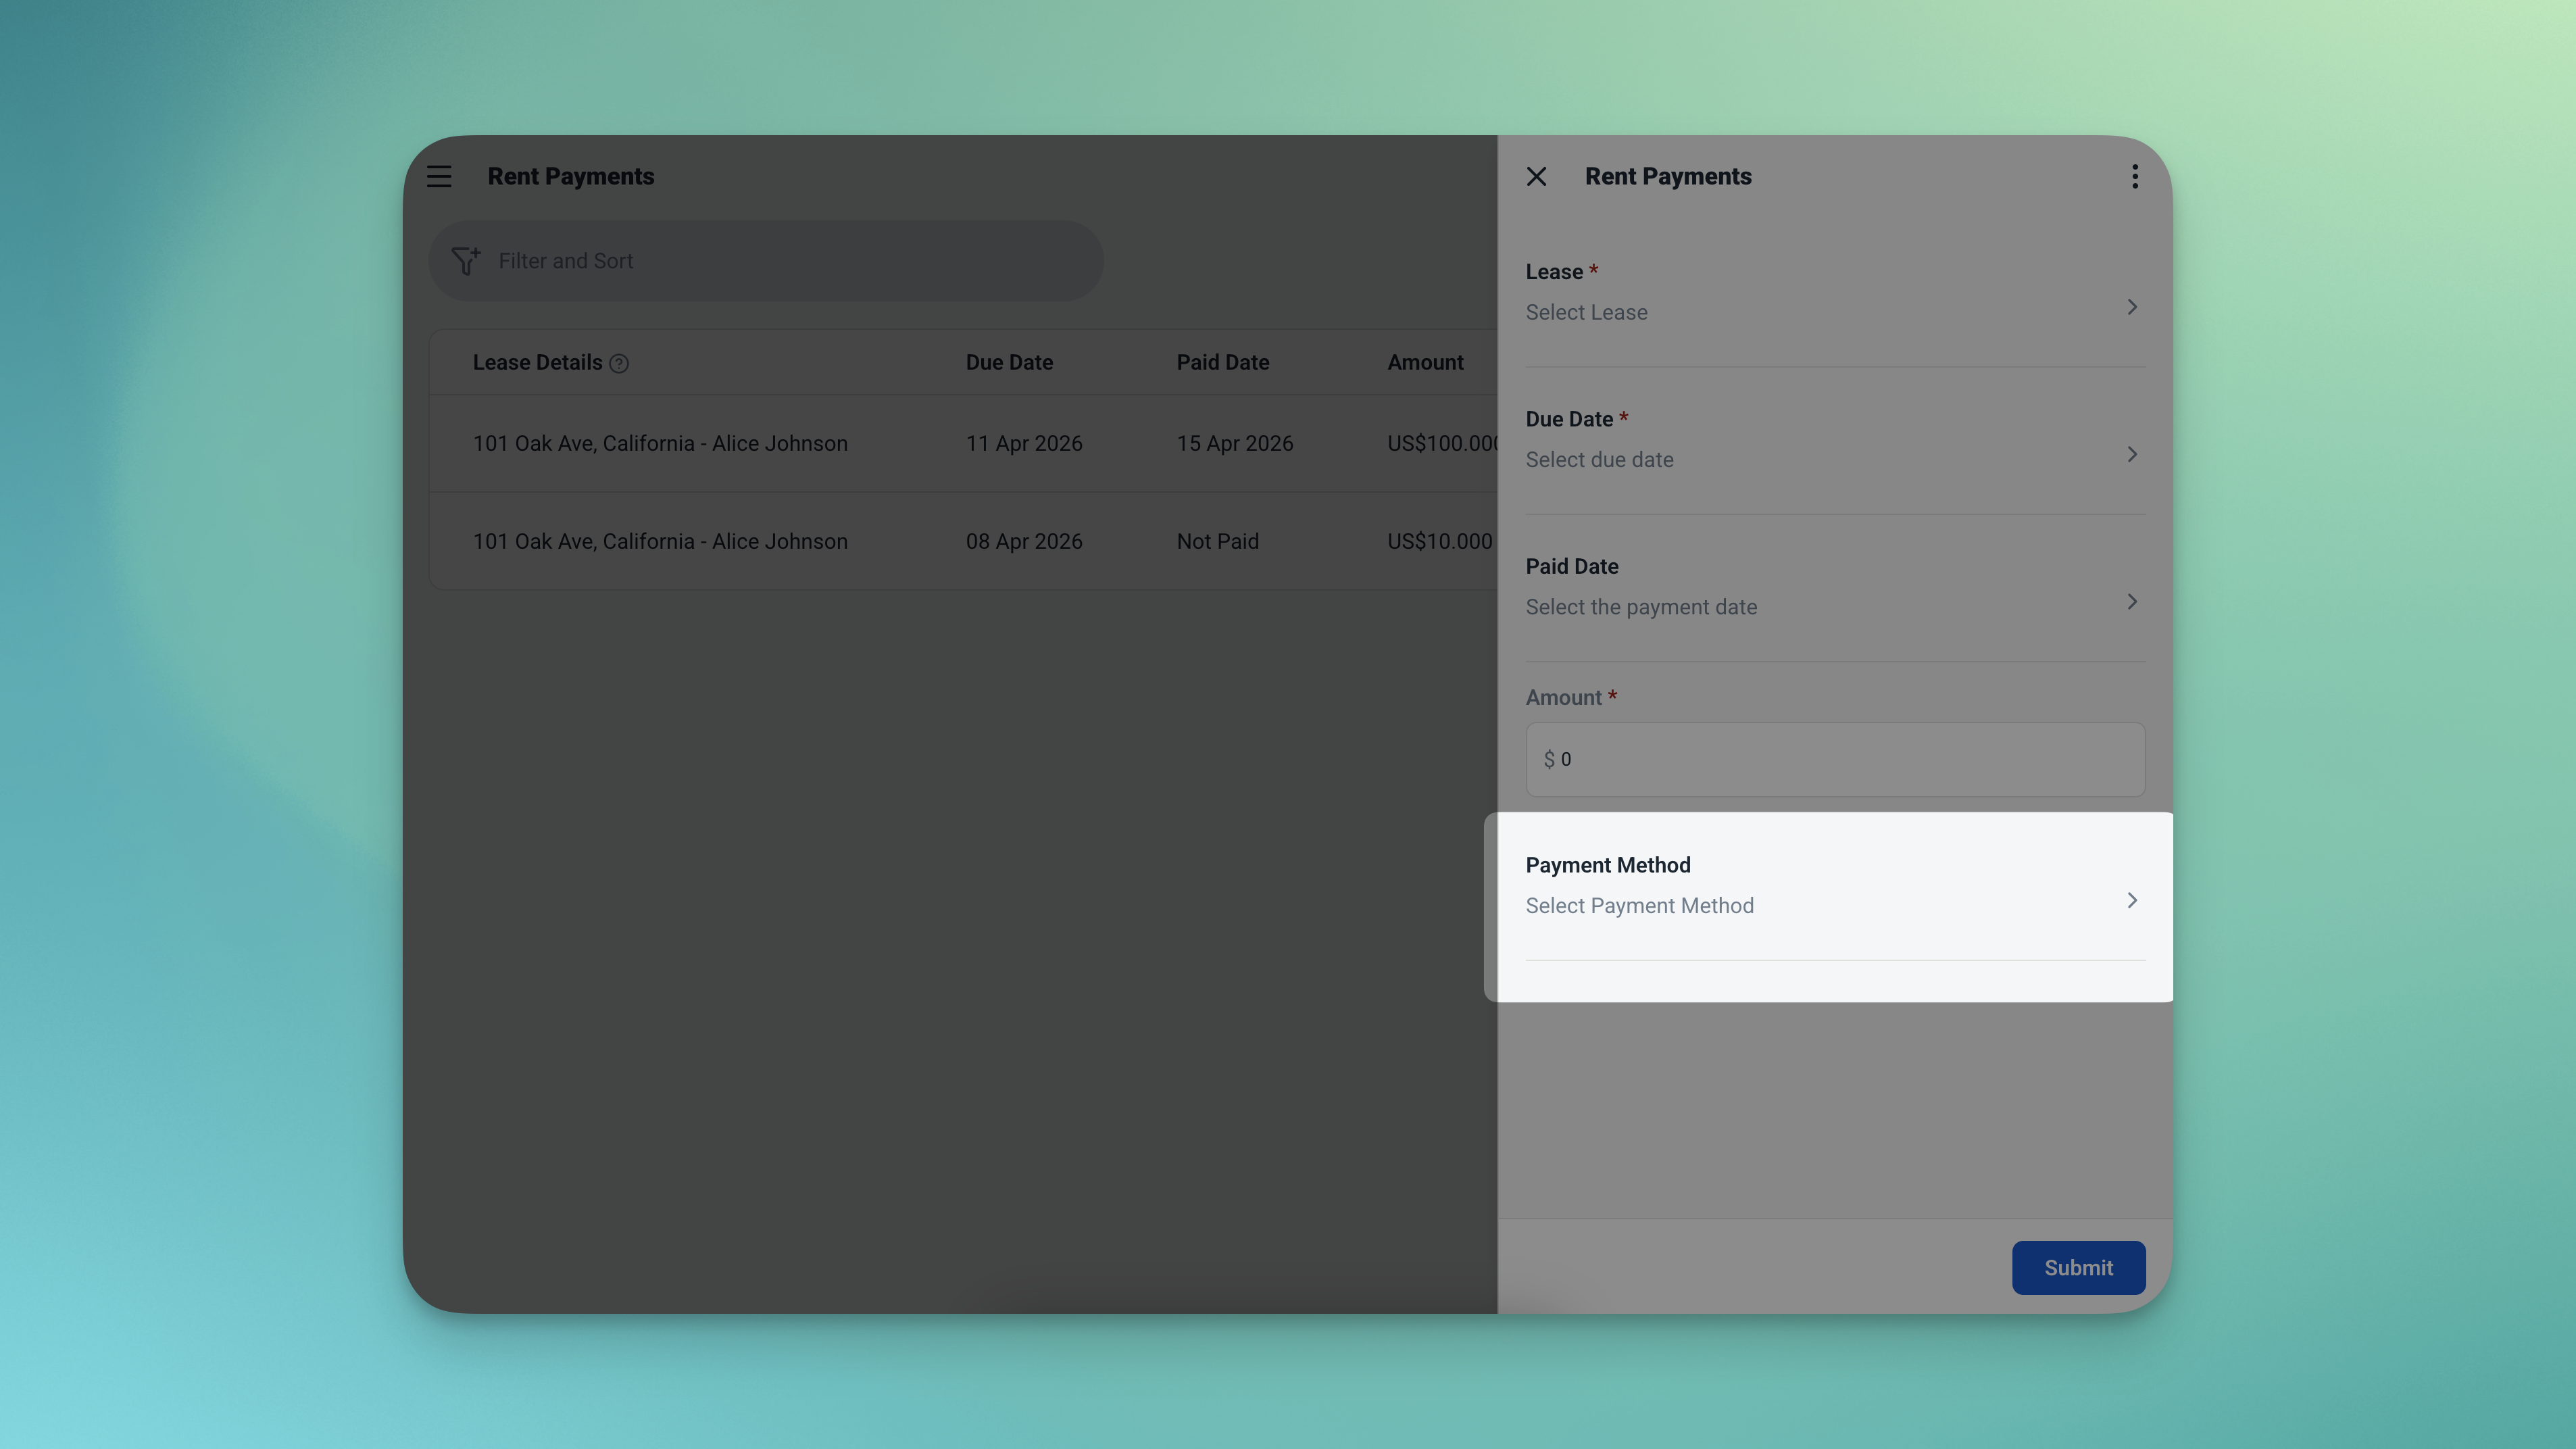The width and height of the screenshot is (2576, 1449).
Task: Click the Filter and Sort funnel icon
Action: (x=466, y=260)
